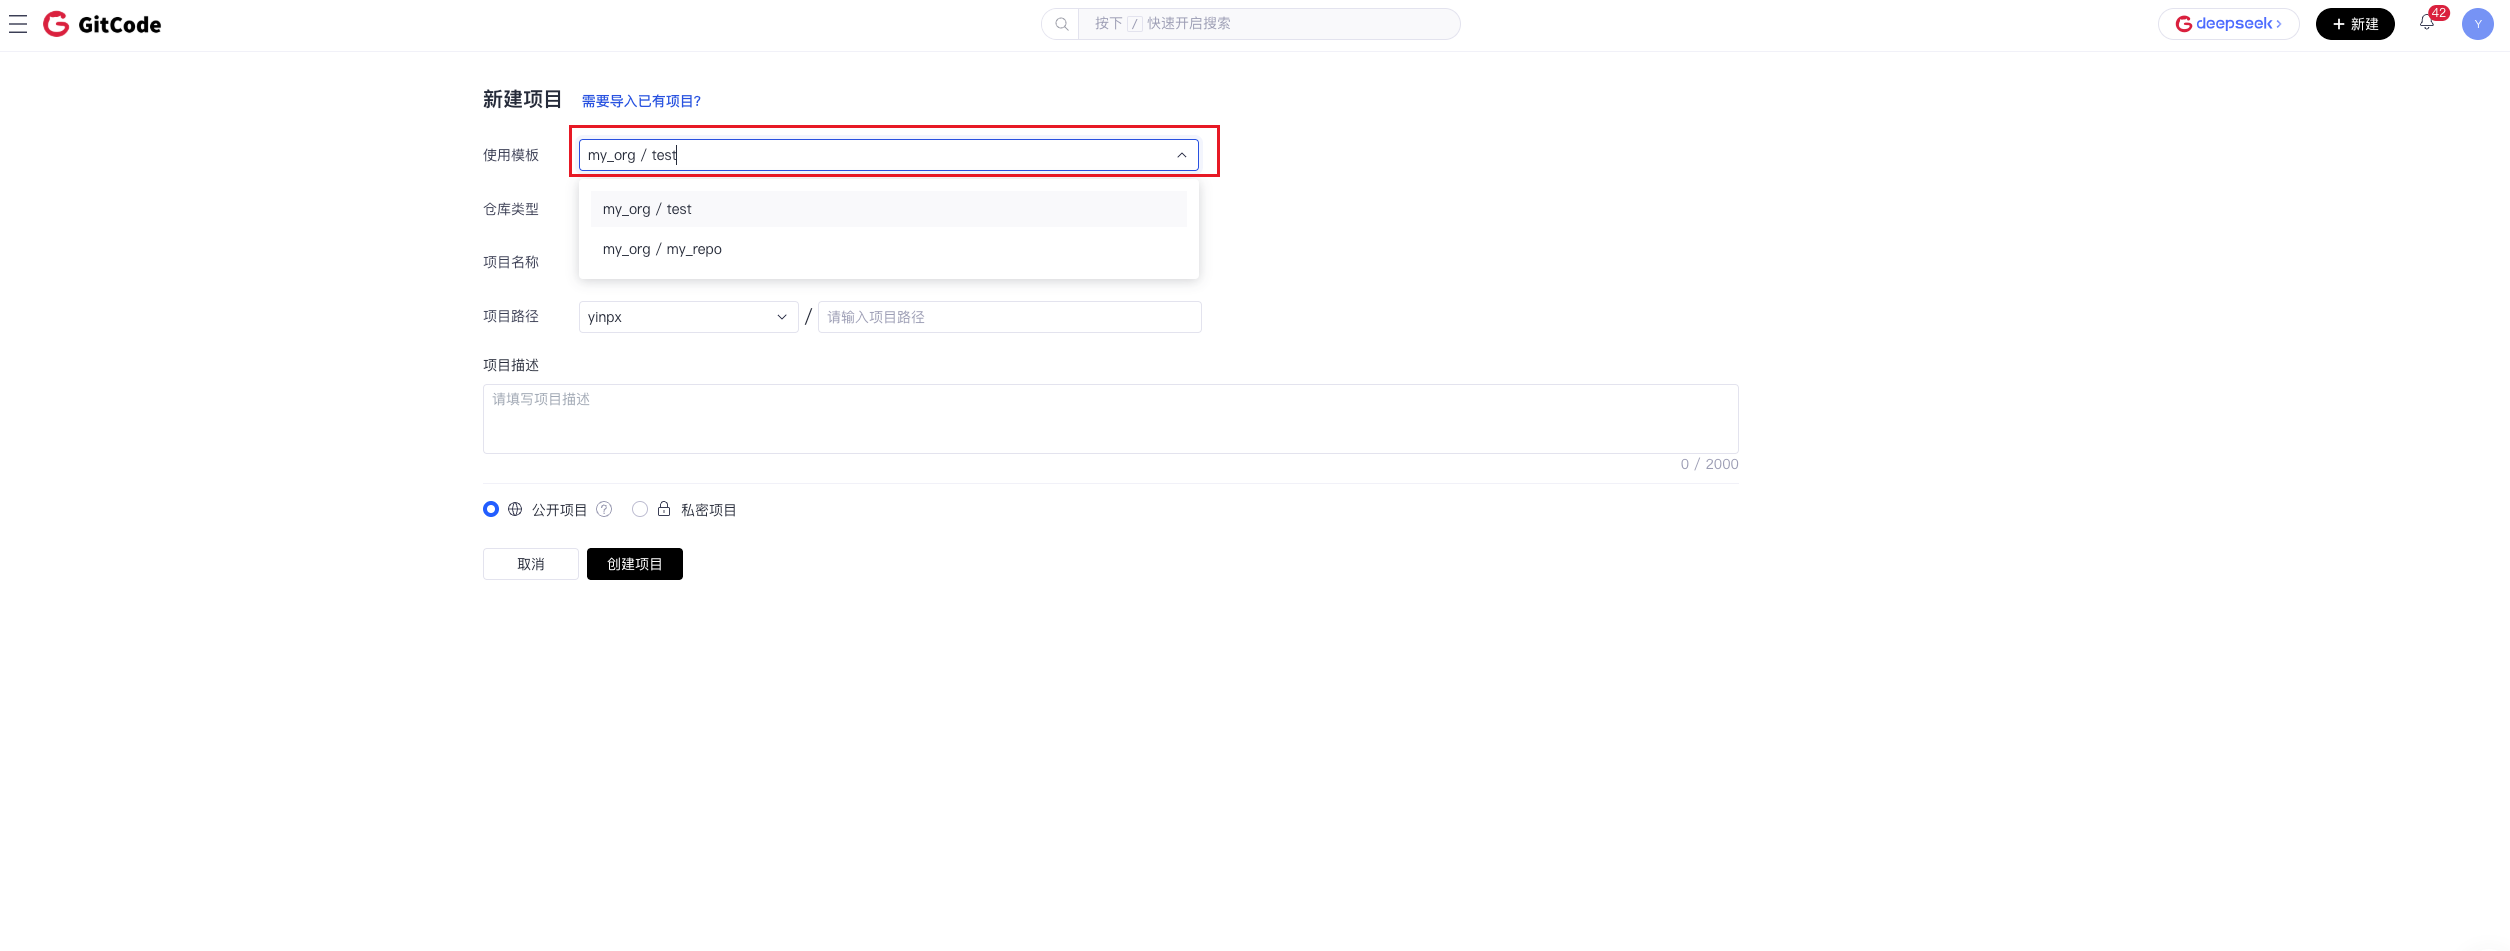Select the 公开项目 radio button
2510x951 pixels.
(x=491, y=509)
